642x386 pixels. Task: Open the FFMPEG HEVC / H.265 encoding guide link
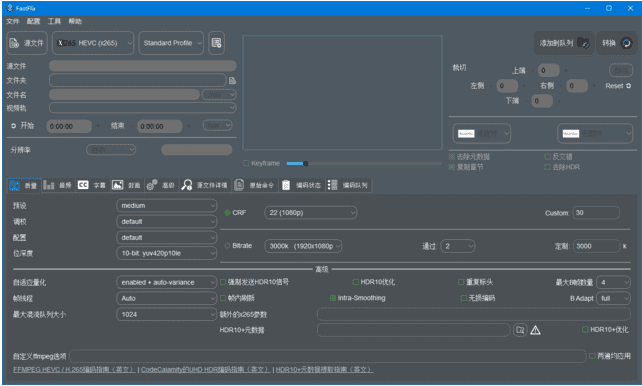[x=74, y=370]
